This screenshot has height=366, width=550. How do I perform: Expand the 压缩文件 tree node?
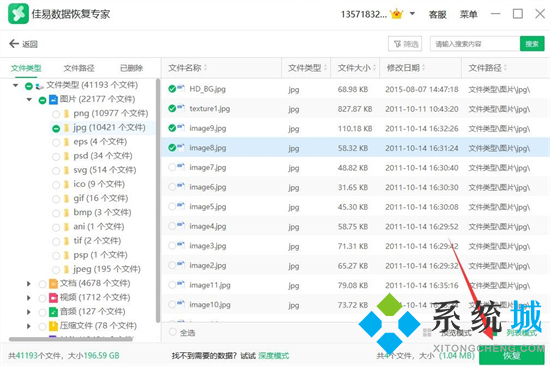point(29,326)
